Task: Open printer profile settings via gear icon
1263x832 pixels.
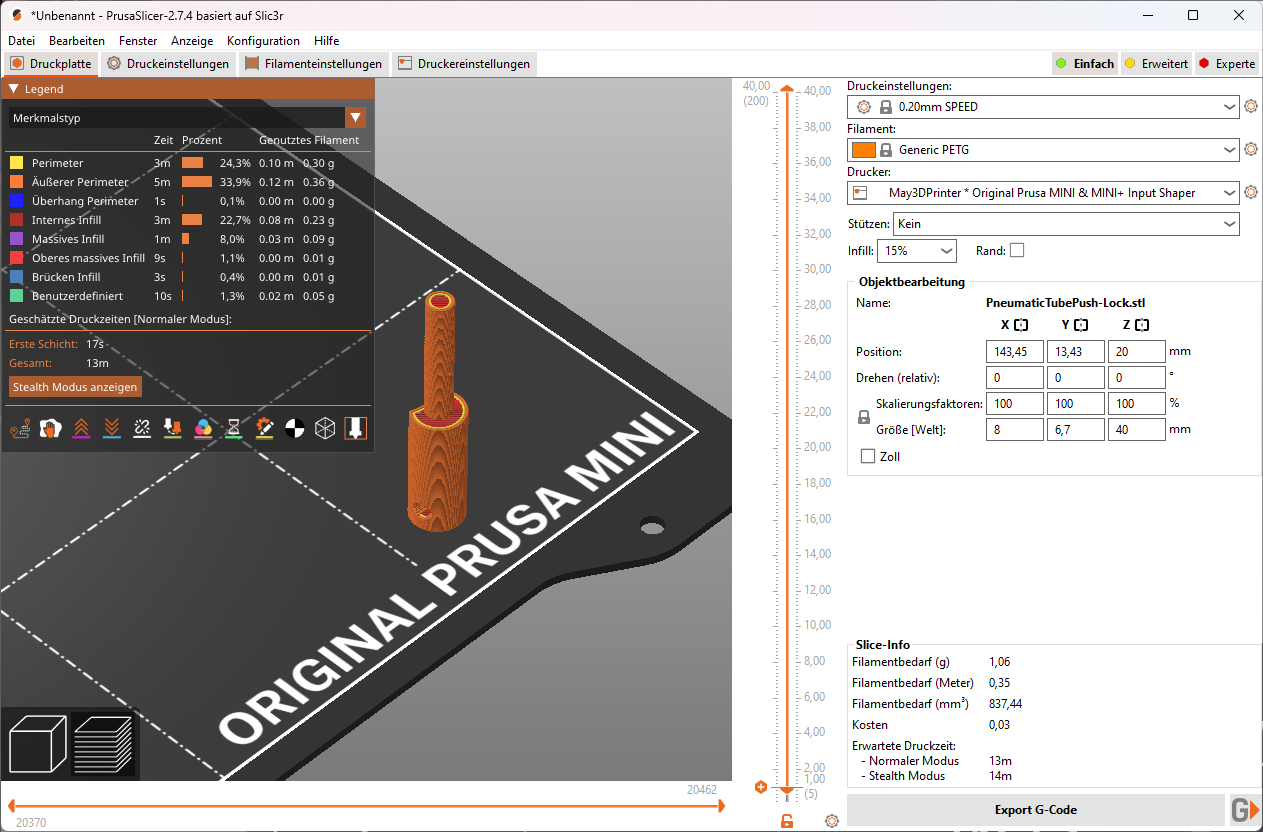Action: click(1251, 192)
